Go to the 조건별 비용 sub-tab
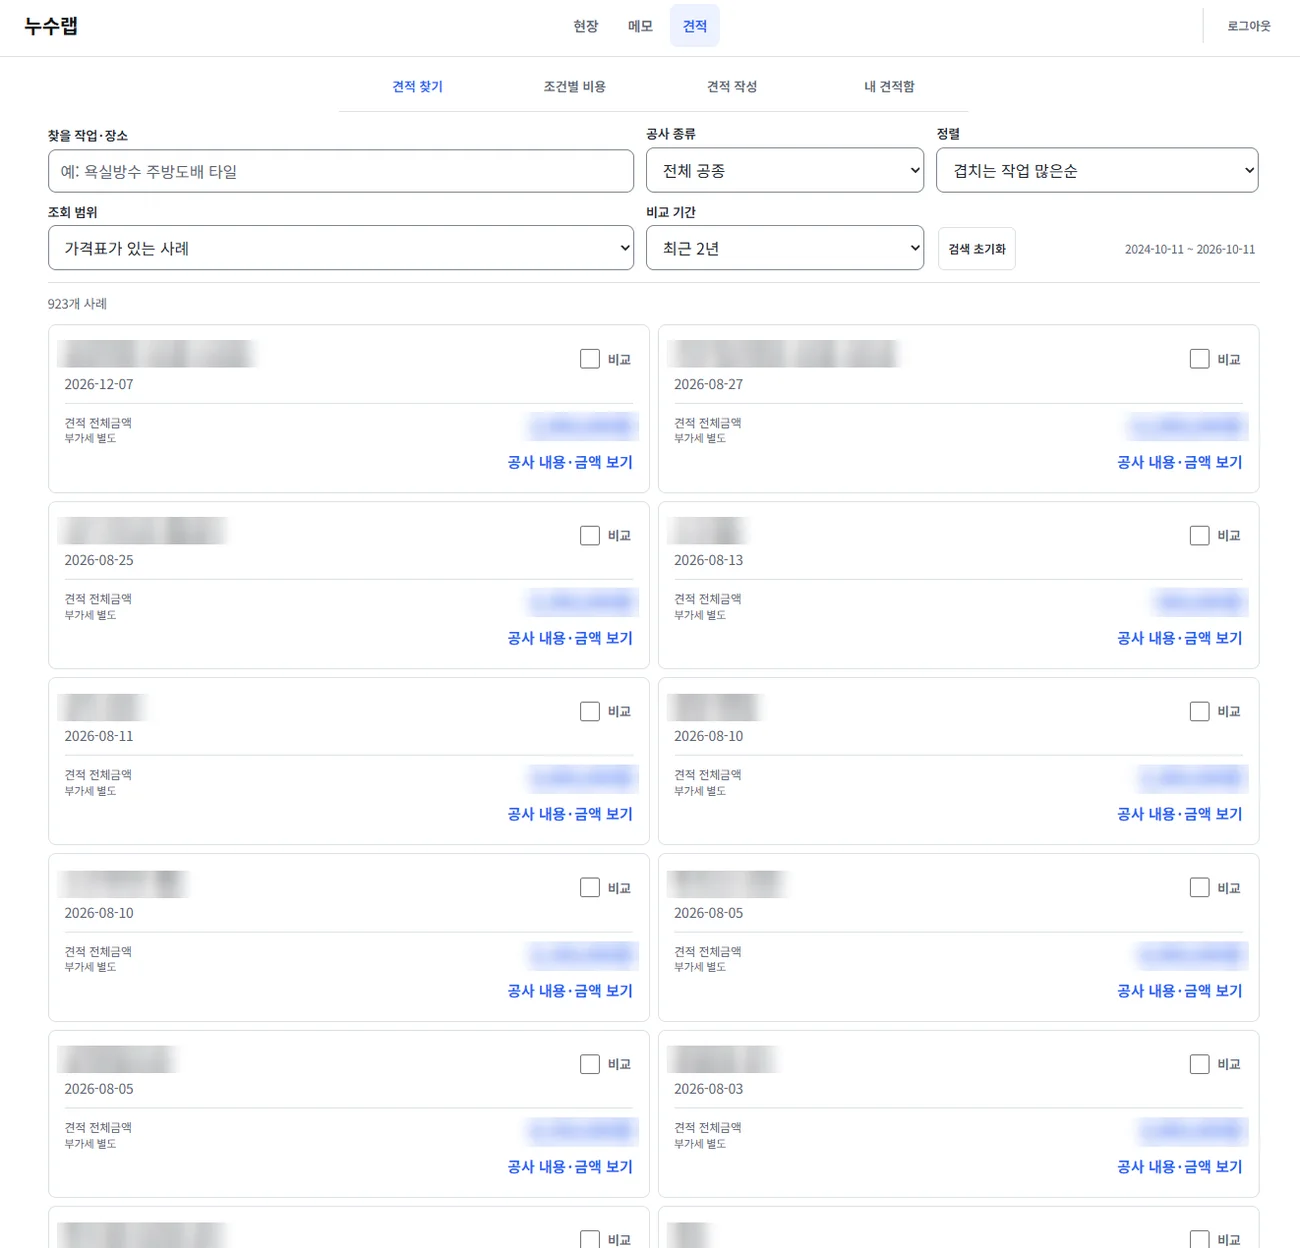This screenshot has height=1248, width=1300. coord(575,87)
